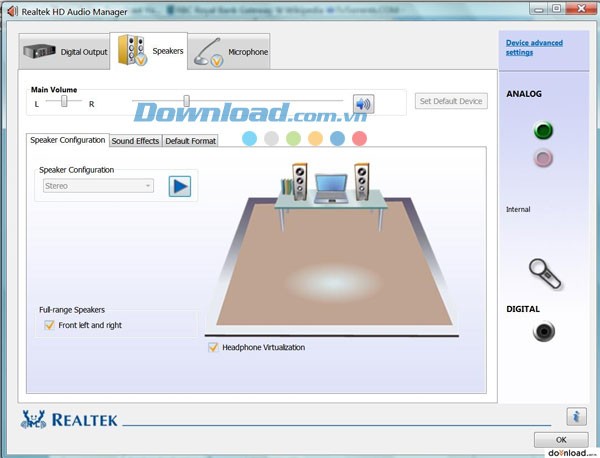Screen dimensions: 600x458
Task: Click the light blue color dot
Action: tap(249, 139)
